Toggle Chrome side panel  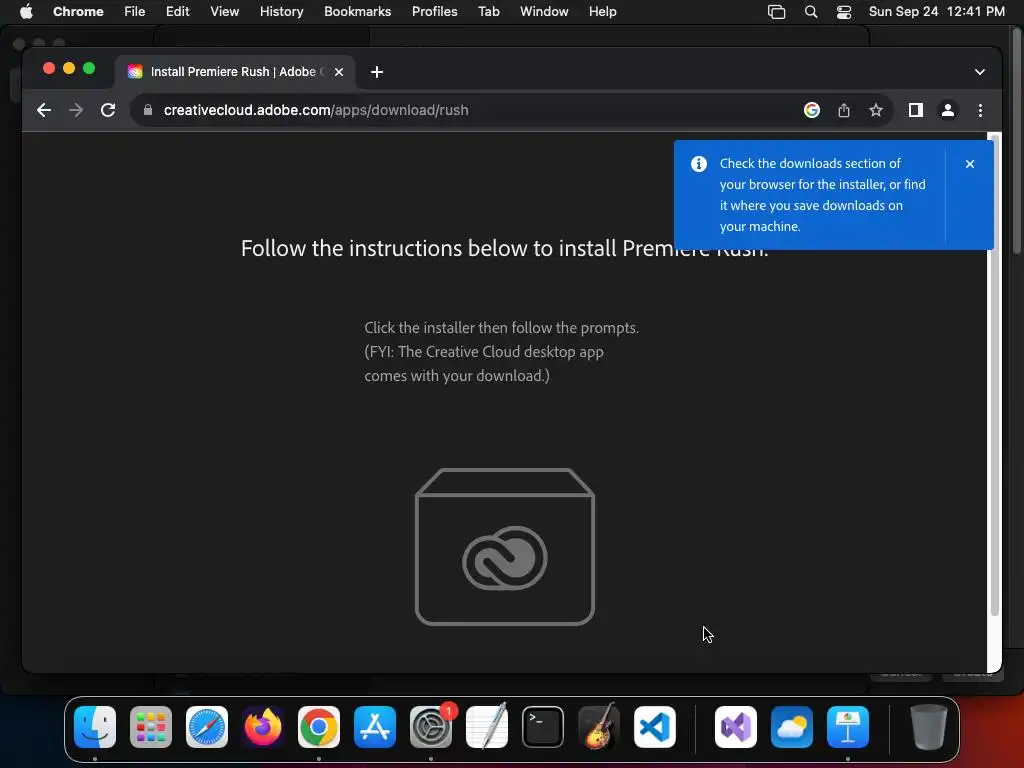click(916, 110)
